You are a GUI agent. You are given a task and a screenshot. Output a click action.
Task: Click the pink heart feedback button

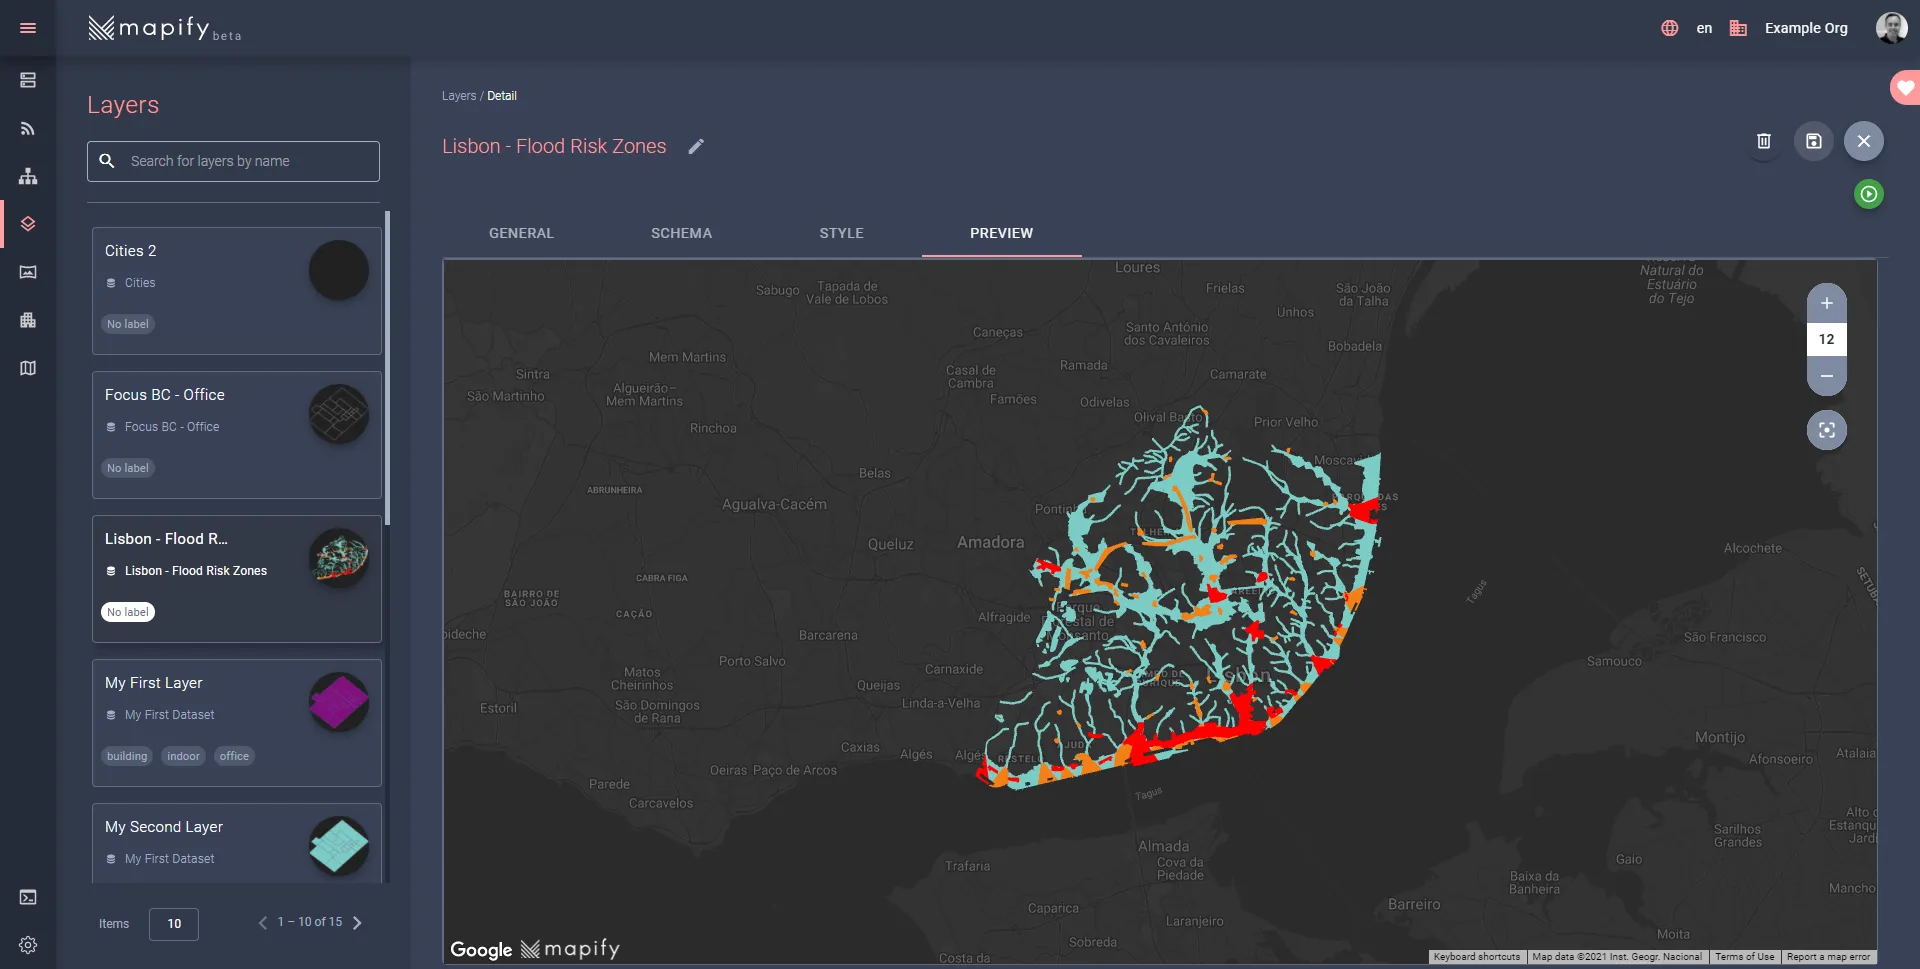click(1905, 88)
